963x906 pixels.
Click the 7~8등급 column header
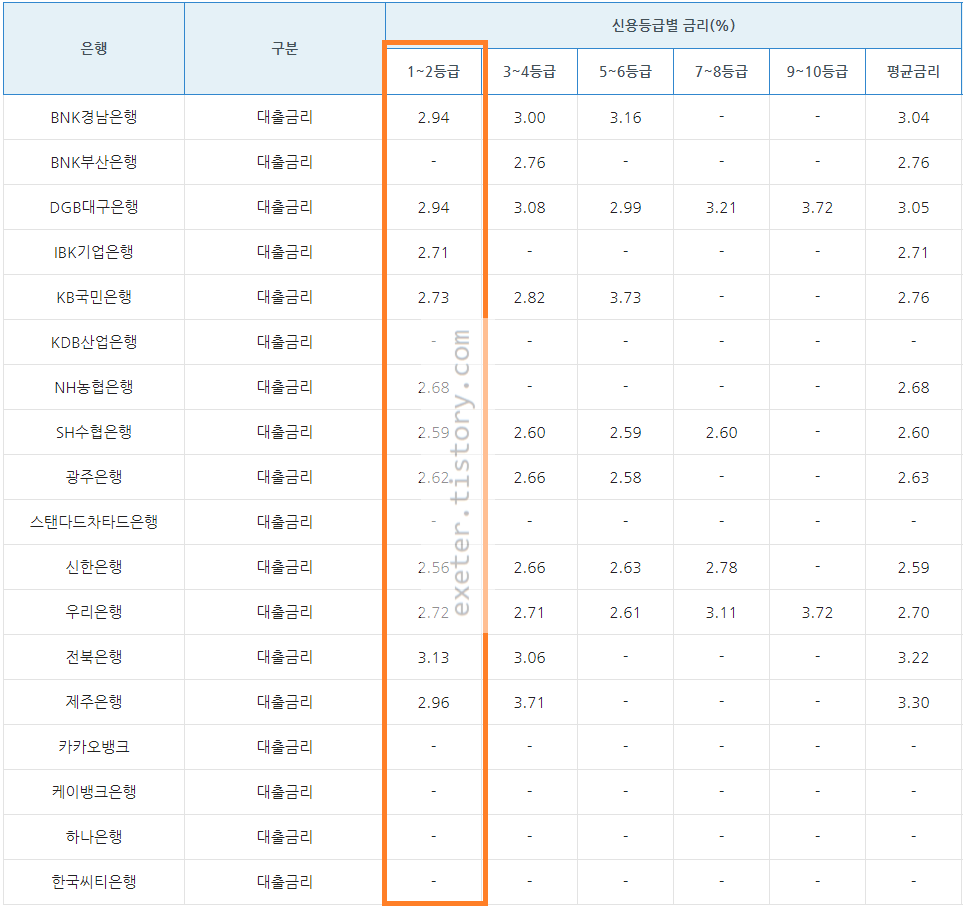(x=721, y=72)
